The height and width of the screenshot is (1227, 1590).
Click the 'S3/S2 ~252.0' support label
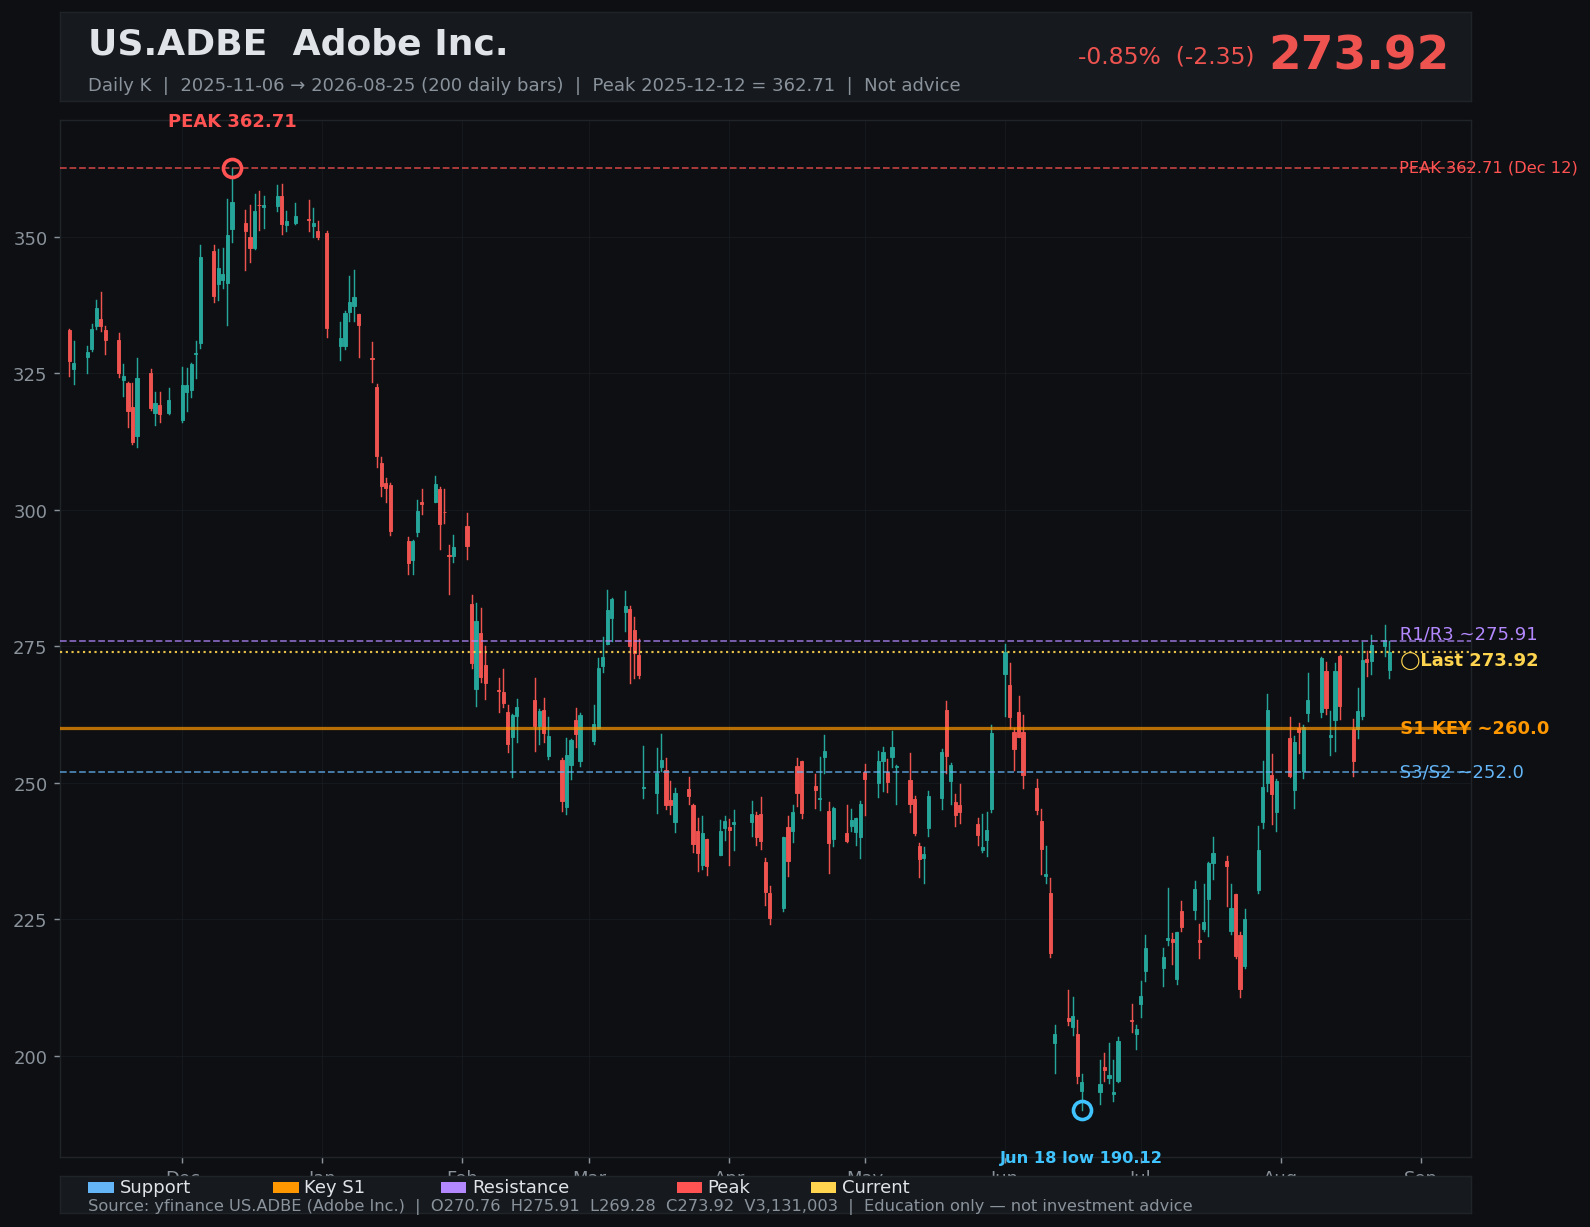1461,772
